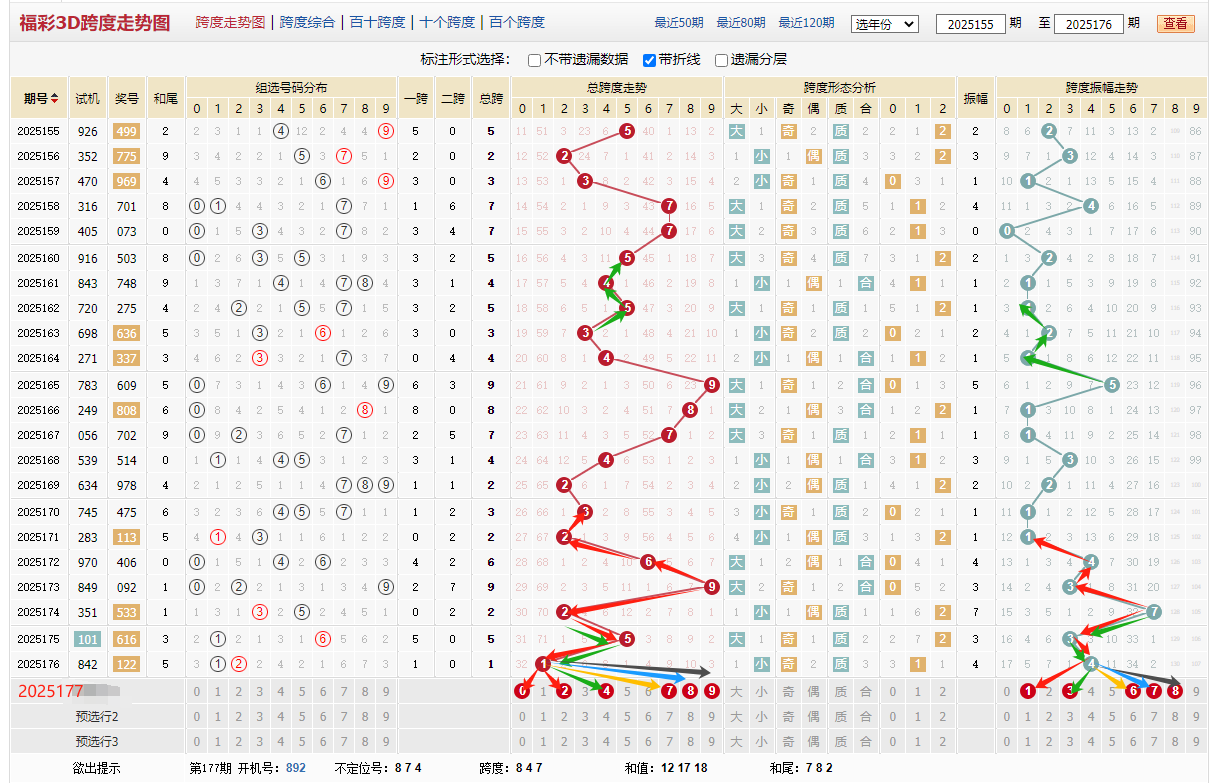Click the 预选行3 row label
This screenshot has width=1210, height=783.
click(x=97, y=741)
